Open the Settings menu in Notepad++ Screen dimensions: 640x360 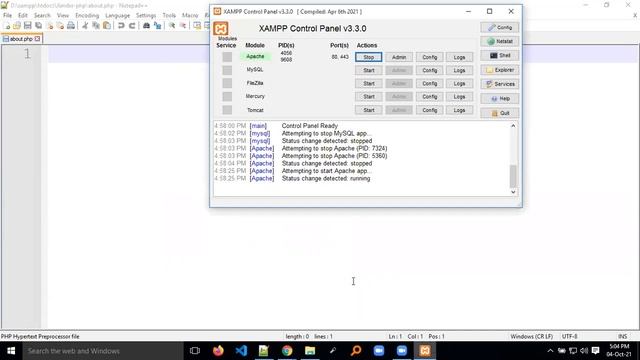pos(146,16)
